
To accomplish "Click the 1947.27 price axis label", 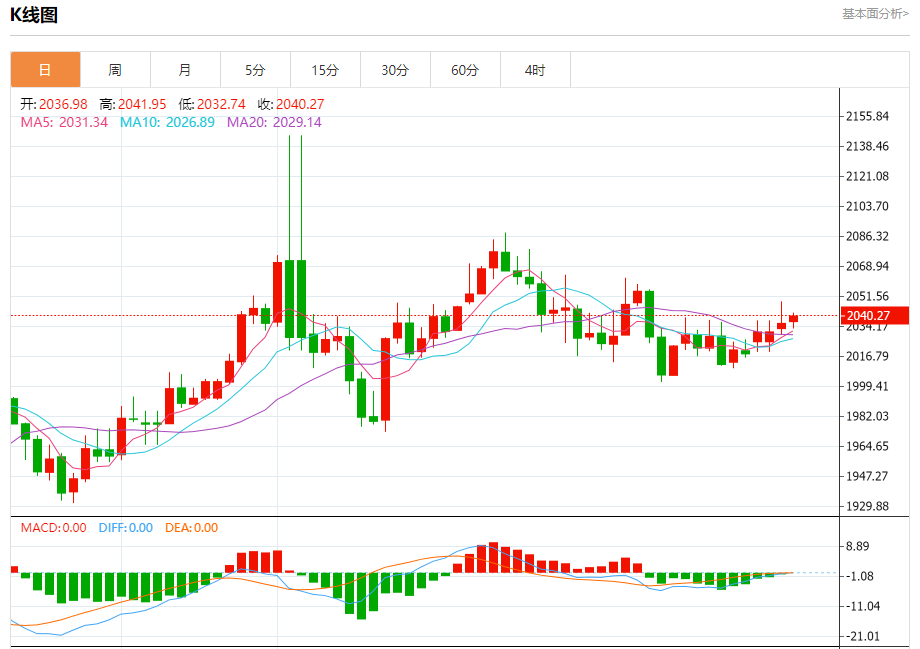I will coord(867,476).
